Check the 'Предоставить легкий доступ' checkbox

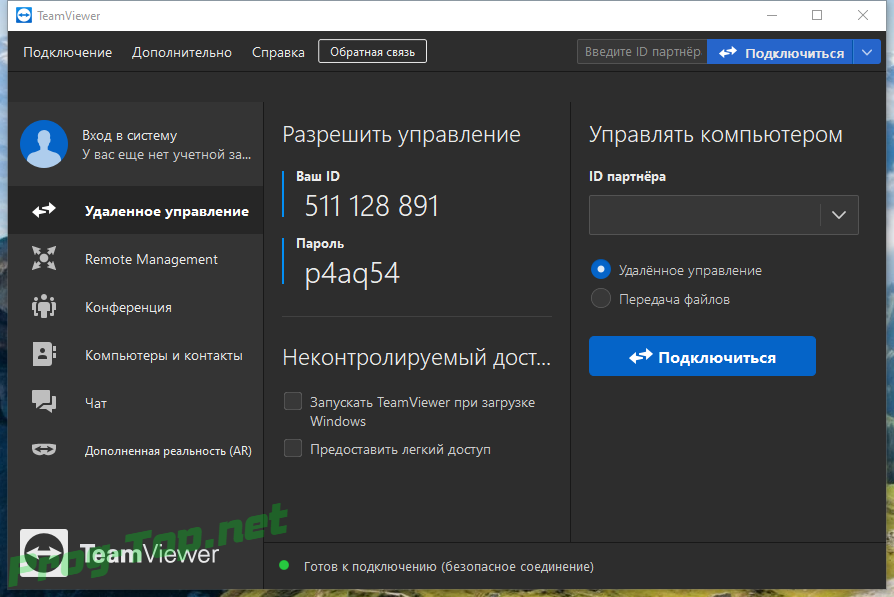(293, 448)
